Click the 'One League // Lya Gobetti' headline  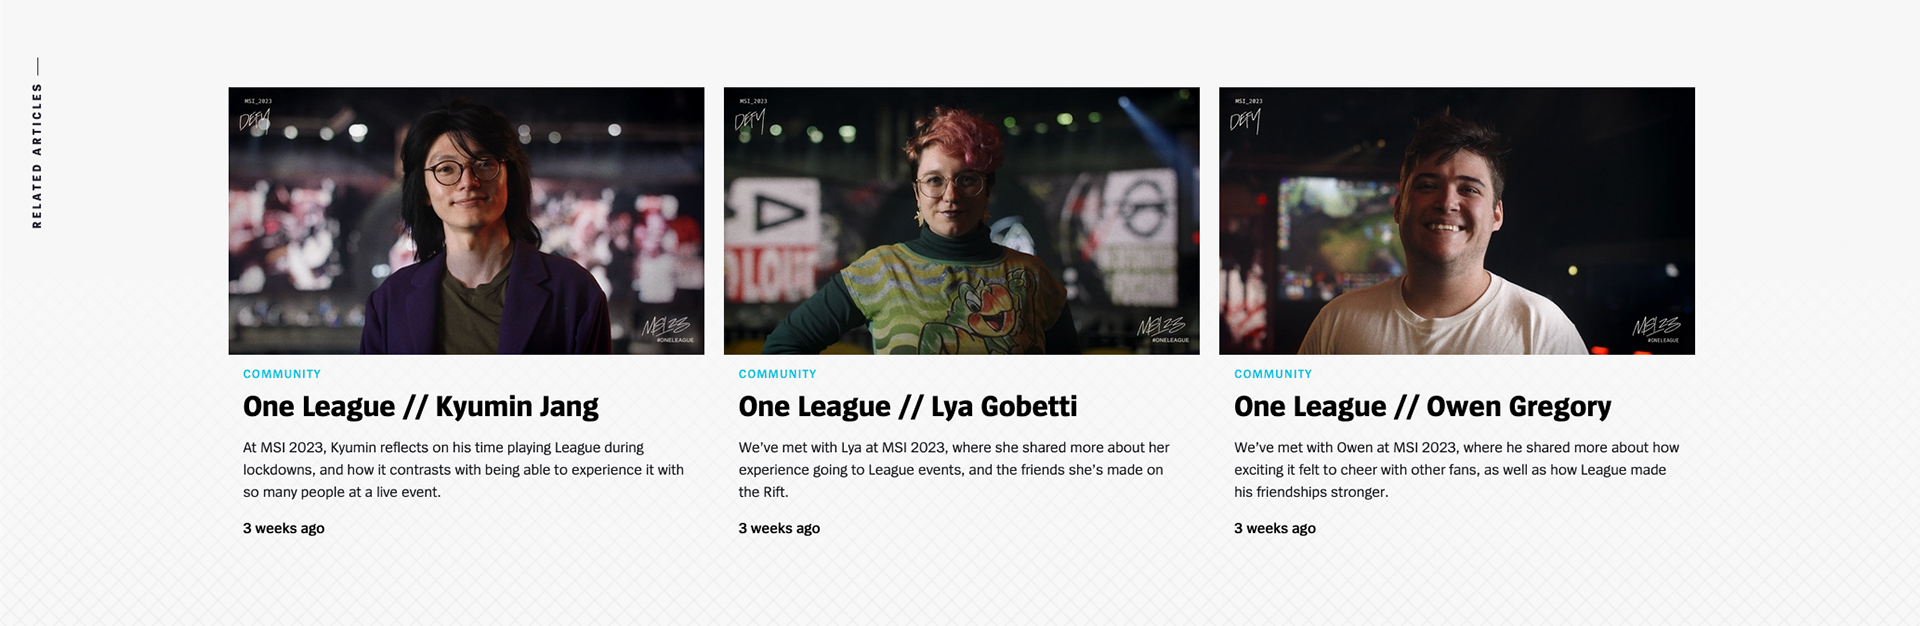908,407
